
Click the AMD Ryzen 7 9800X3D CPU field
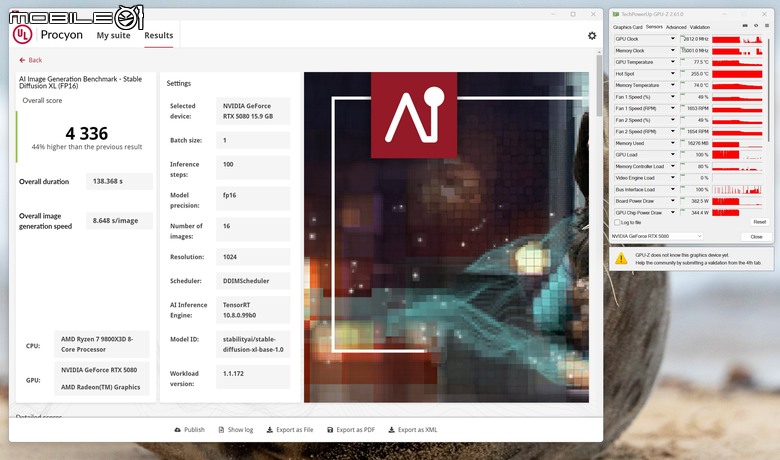tap(101, 344)
